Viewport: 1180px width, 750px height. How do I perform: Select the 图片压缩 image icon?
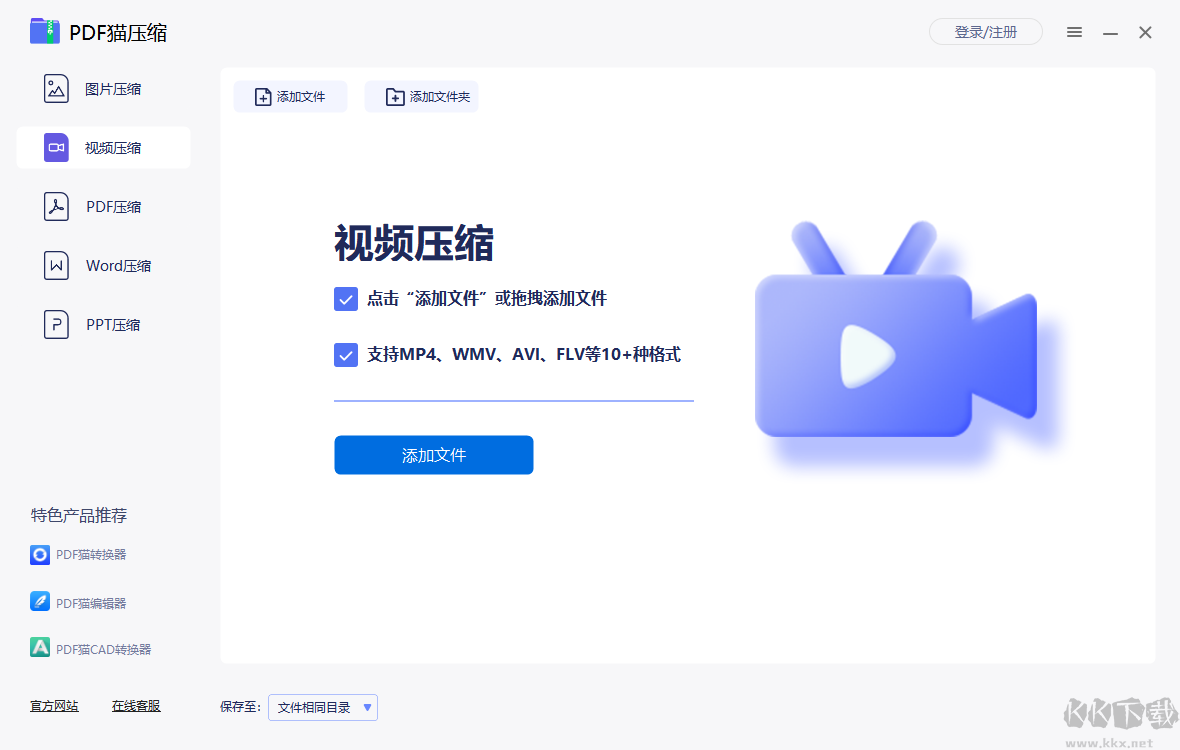click(56, 89)
